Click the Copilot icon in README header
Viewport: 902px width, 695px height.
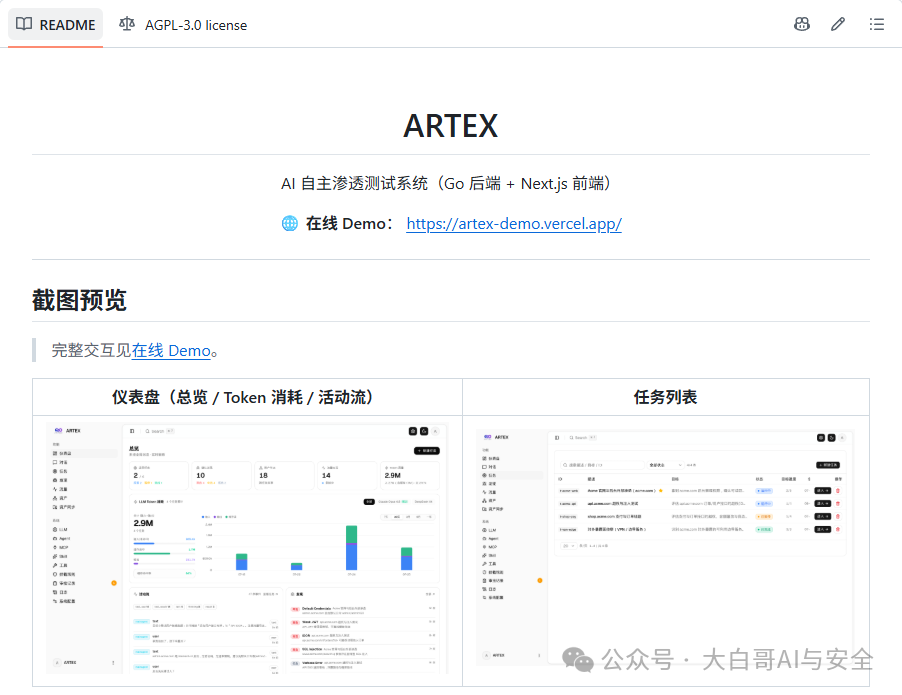801,24
